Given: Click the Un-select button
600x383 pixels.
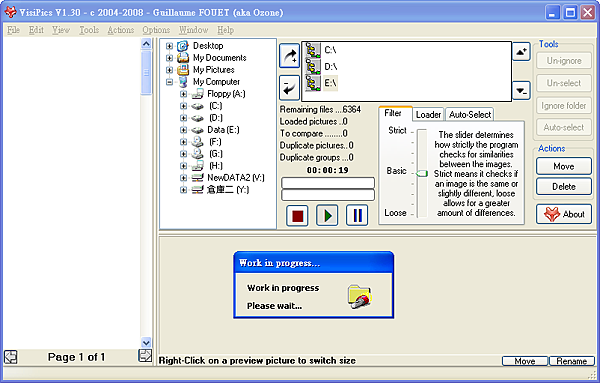Looking at the screenshot, I should coord(564,83).
